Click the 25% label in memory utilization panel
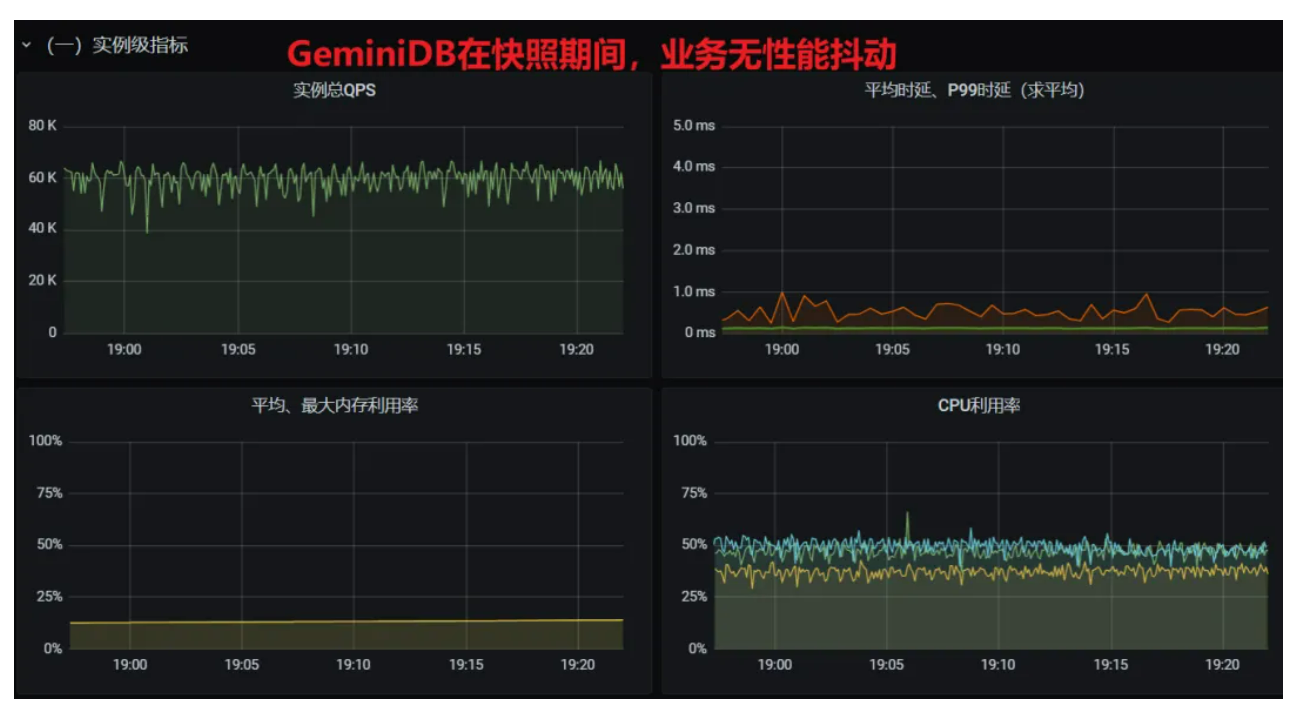Image resolution: width=1295 pixels, height=708 pixels. (48, 597)
